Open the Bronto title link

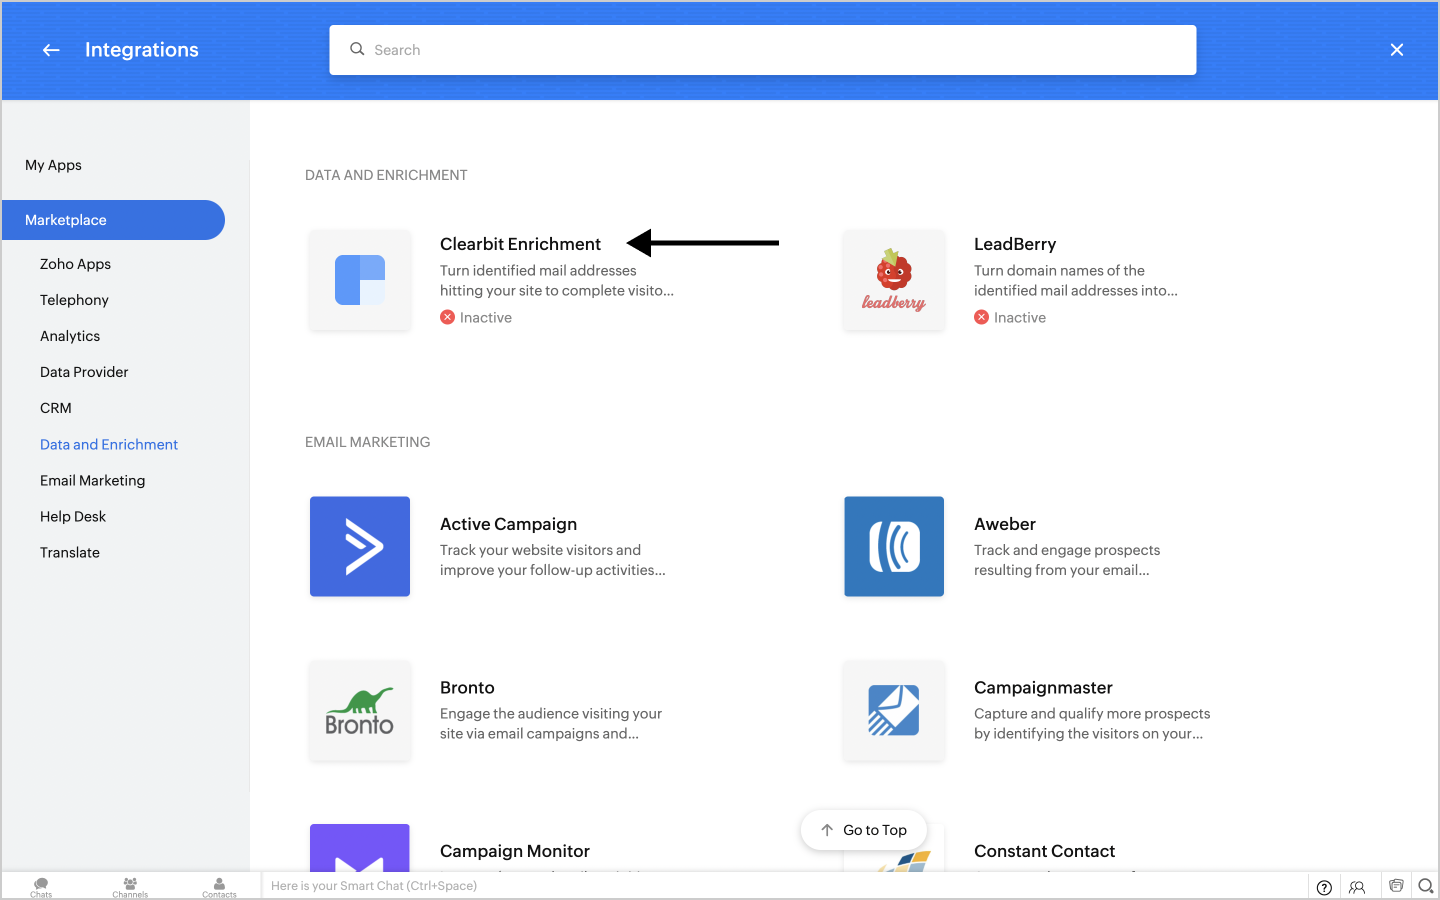click(x=467, y=688)
